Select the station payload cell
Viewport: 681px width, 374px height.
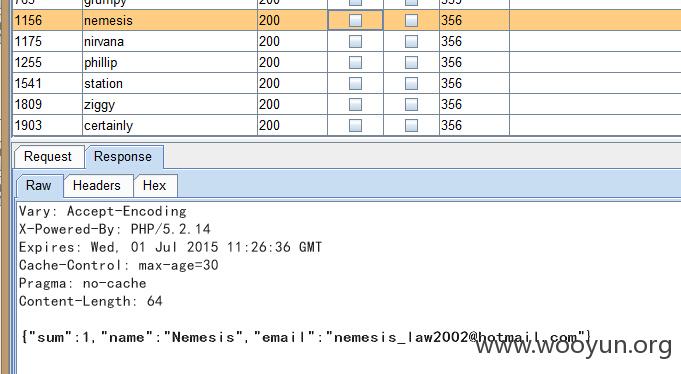(x=170, y=83)
